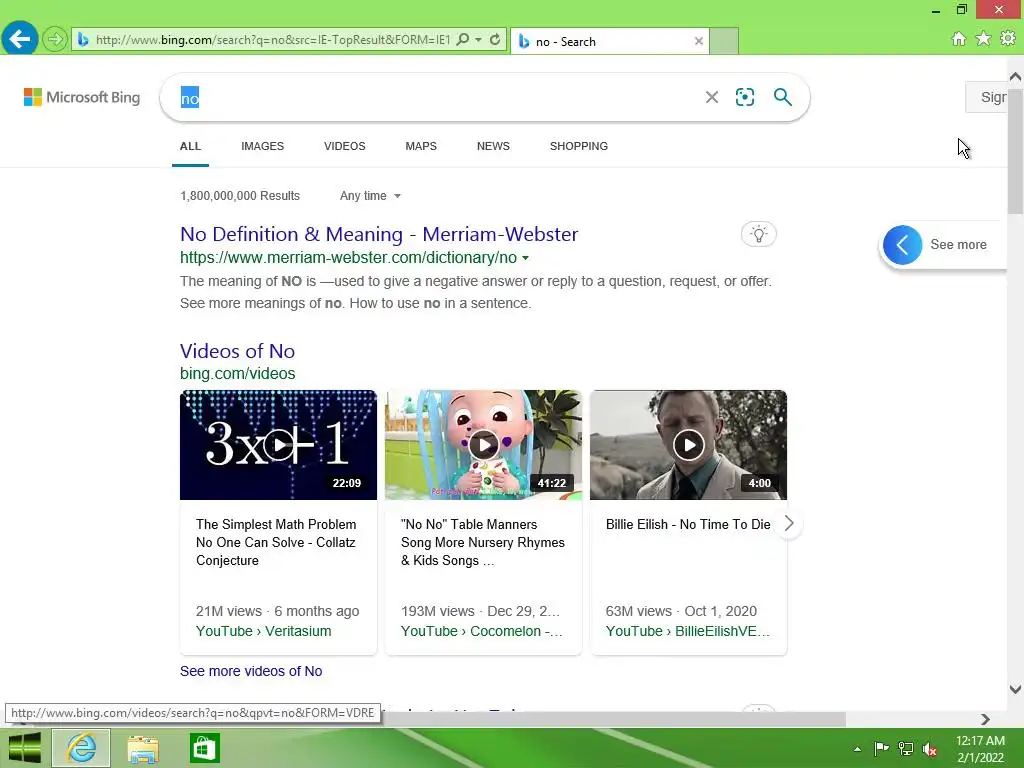1024x768 pixels.
Task: Switch to the NEWS tab
Action: [493, 146]
